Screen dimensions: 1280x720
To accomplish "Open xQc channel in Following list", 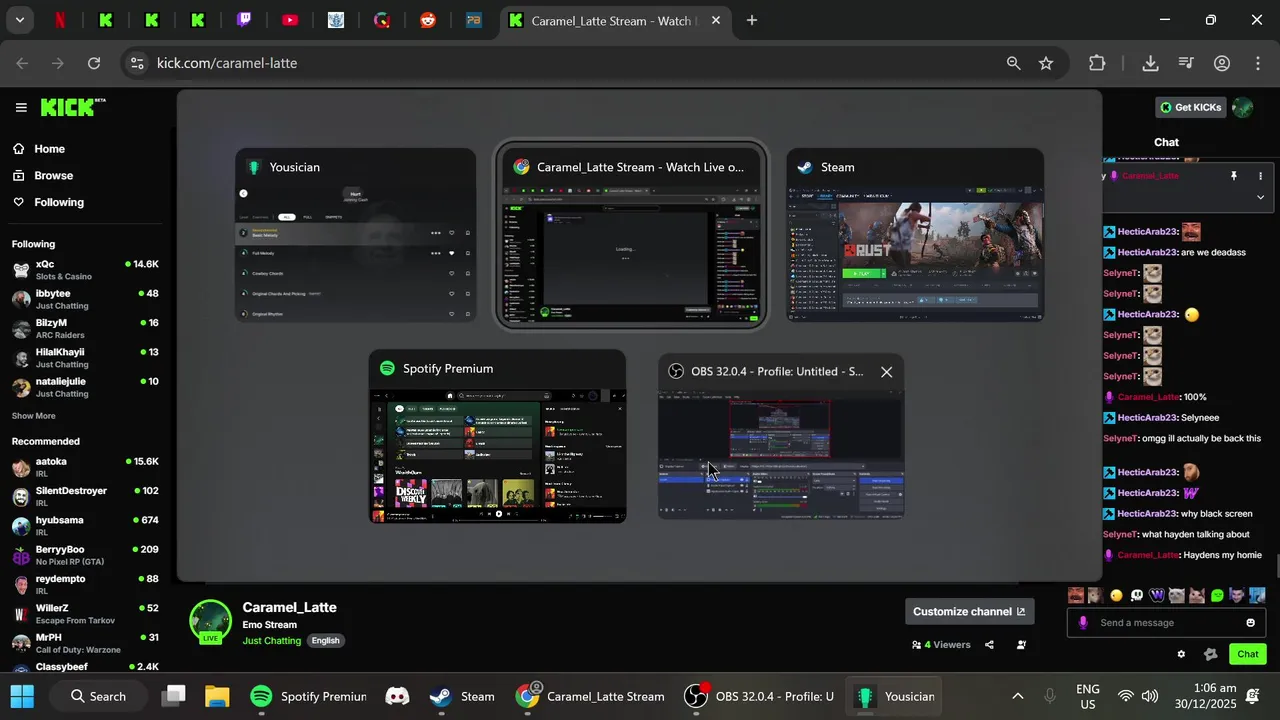I will tap(85, 270).
